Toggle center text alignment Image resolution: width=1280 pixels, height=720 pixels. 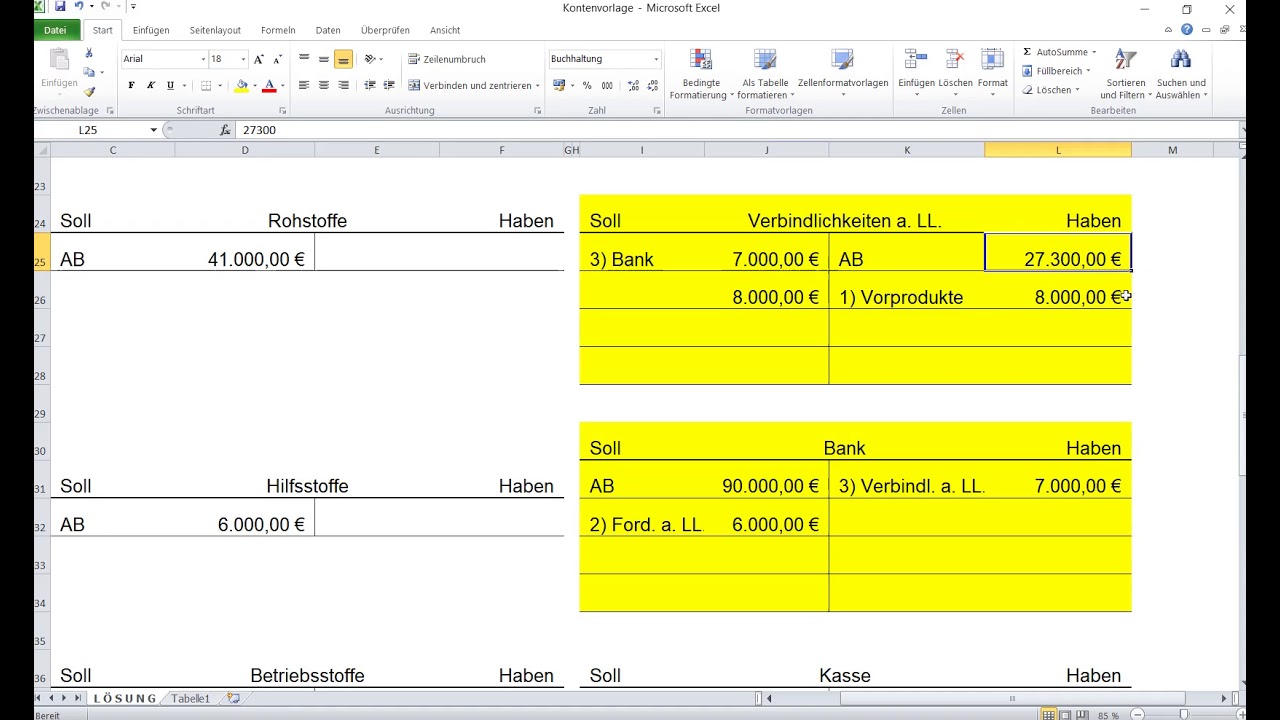(324, 85)
